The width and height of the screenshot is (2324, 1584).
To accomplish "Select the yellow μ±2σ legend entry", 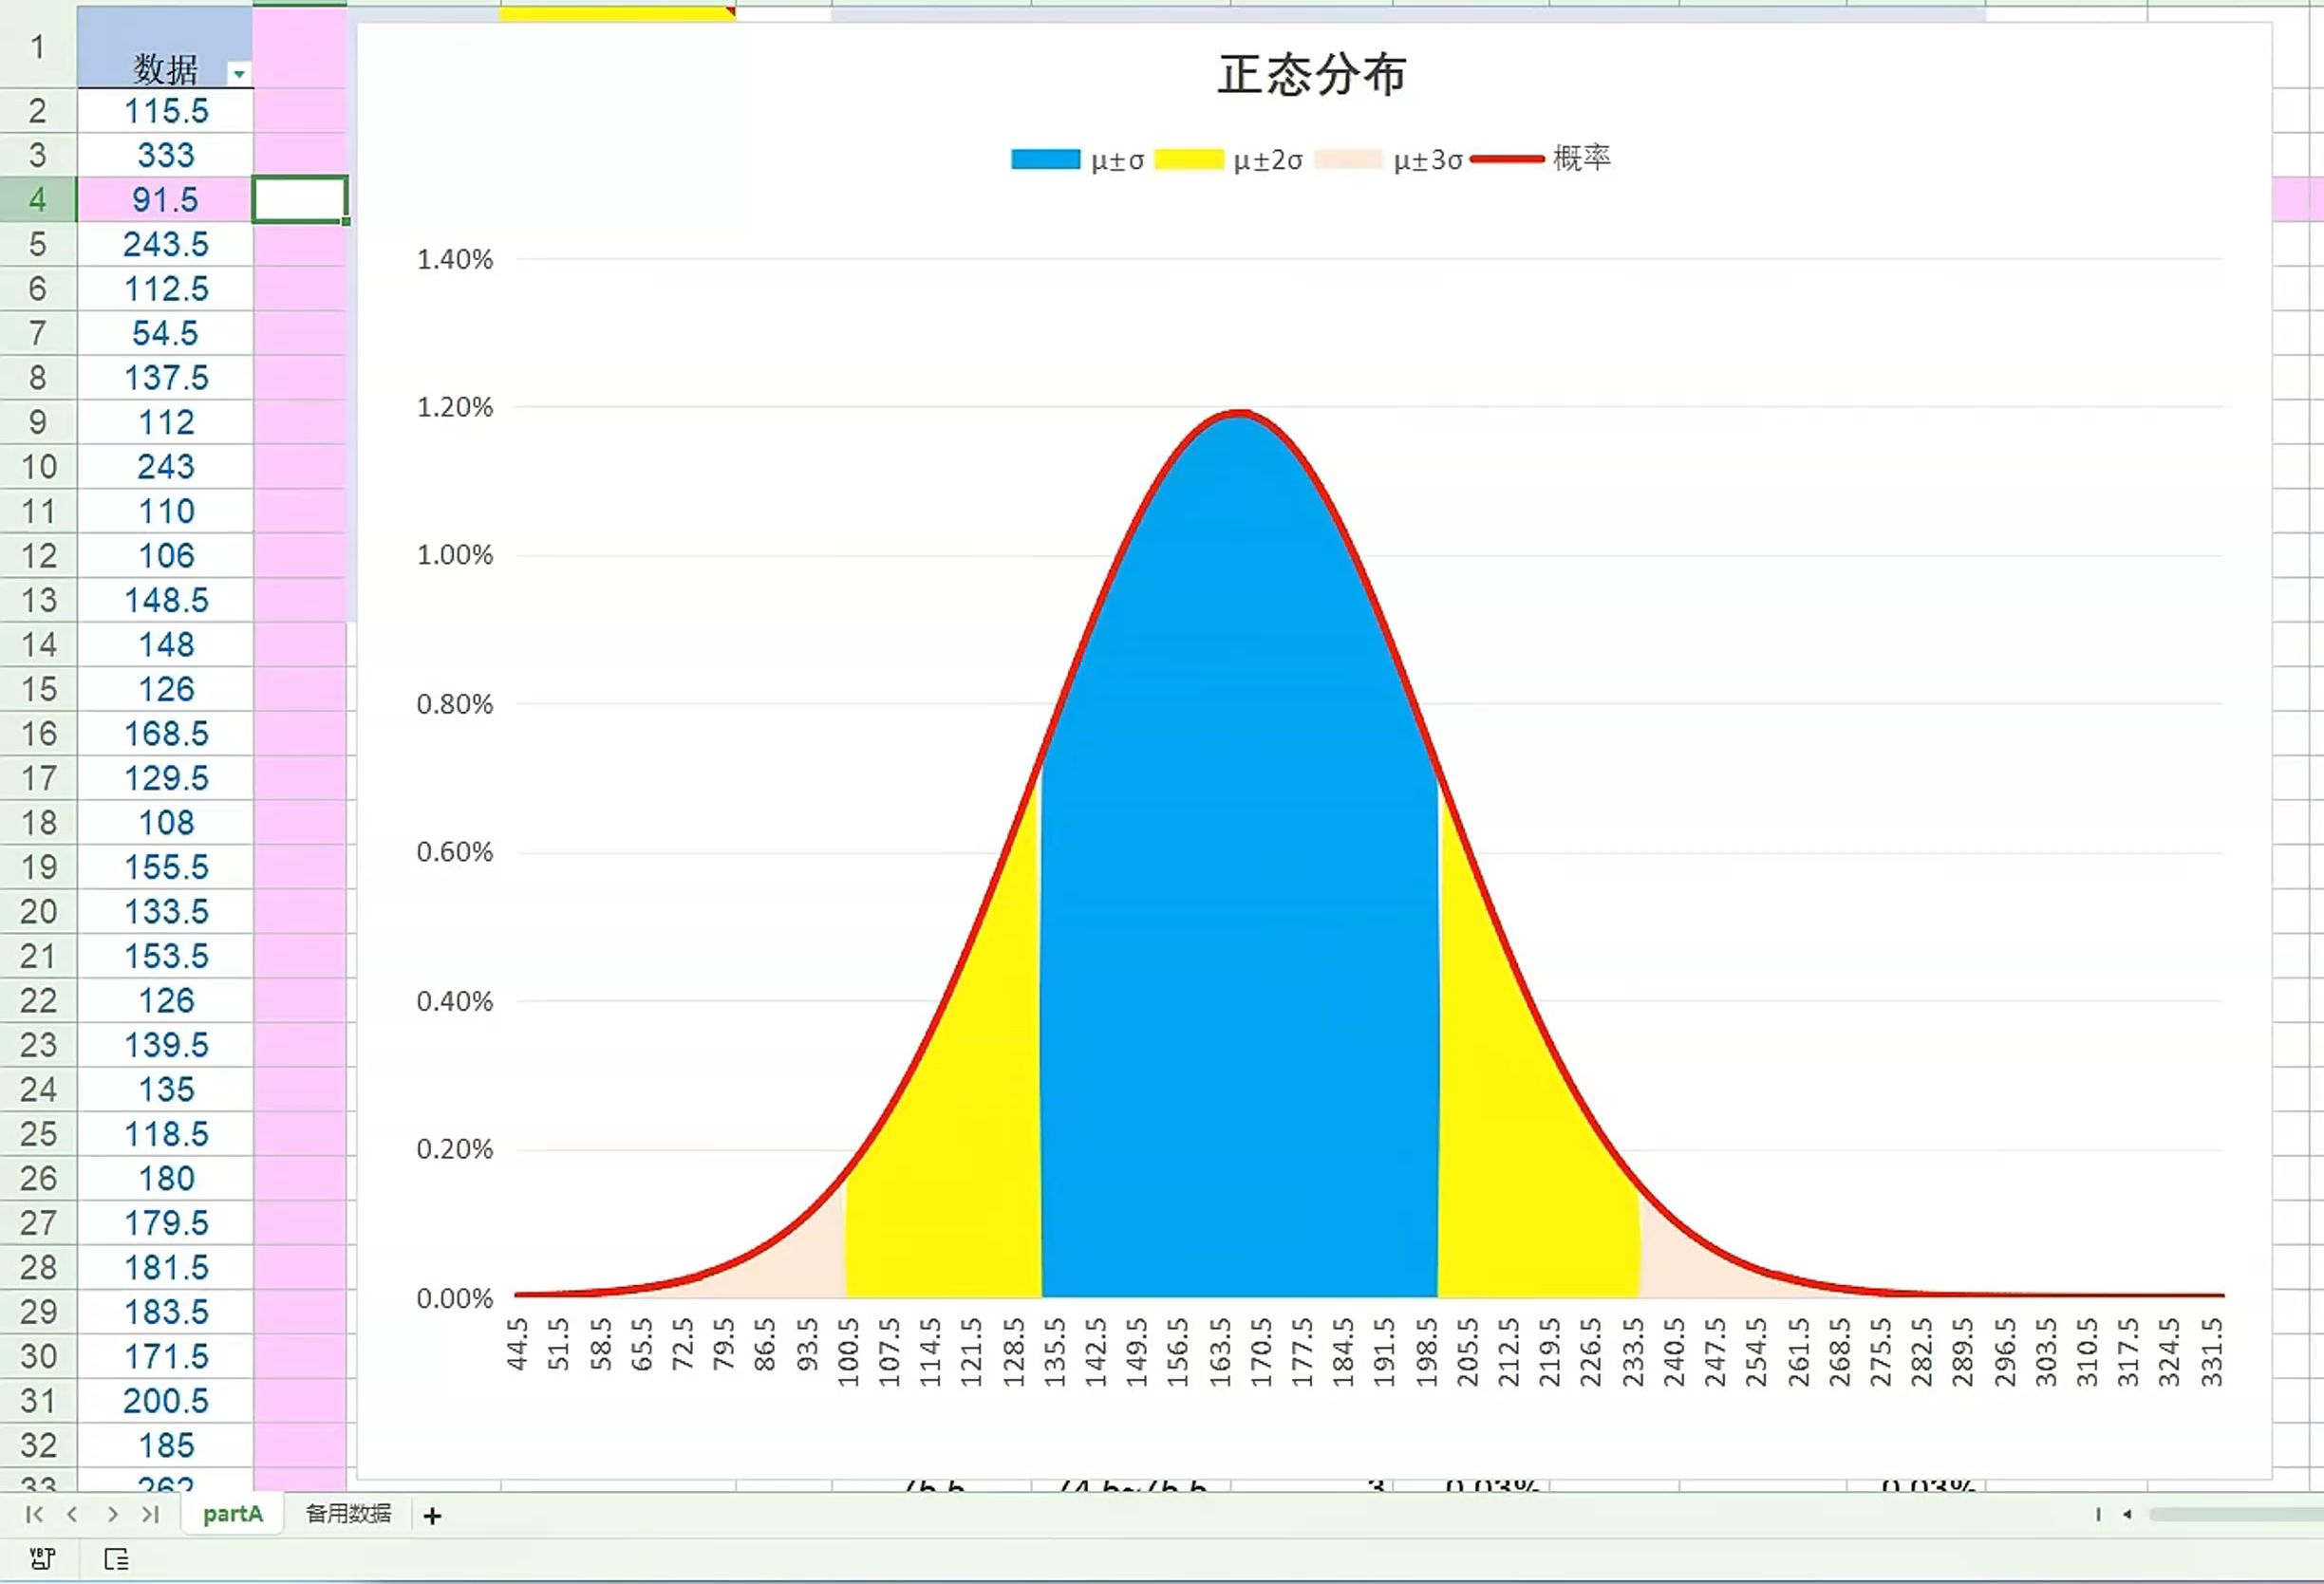I will [1228, 159].
